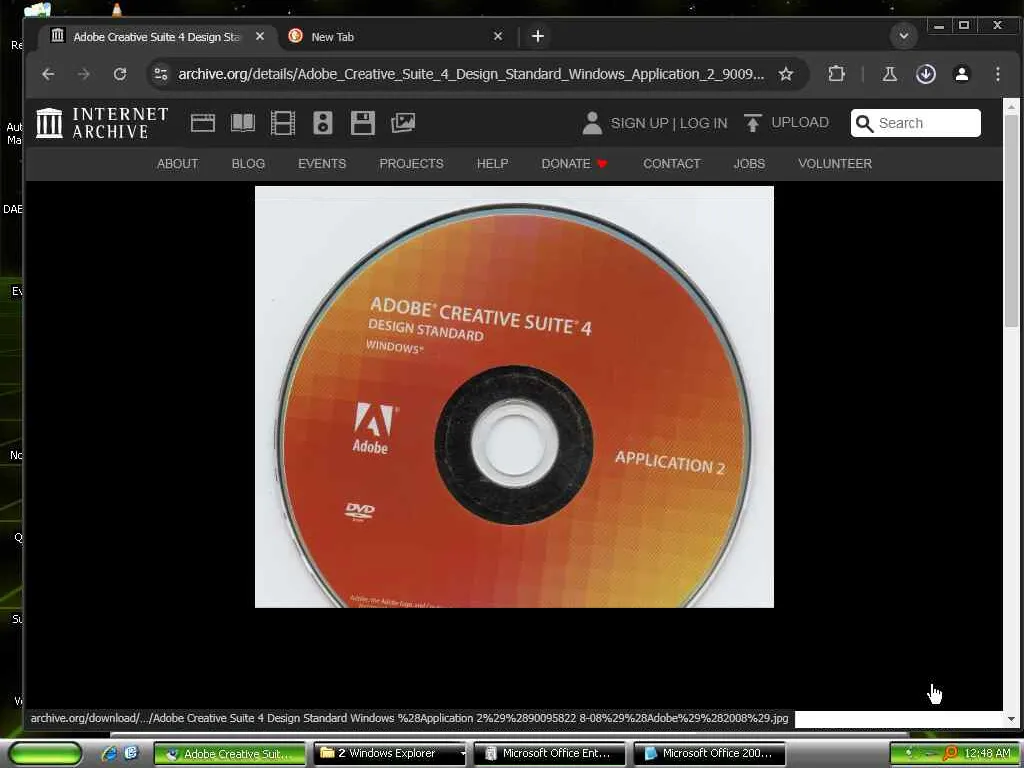Expand the Windows Explorer taskbar group arrow

point(462,754)
